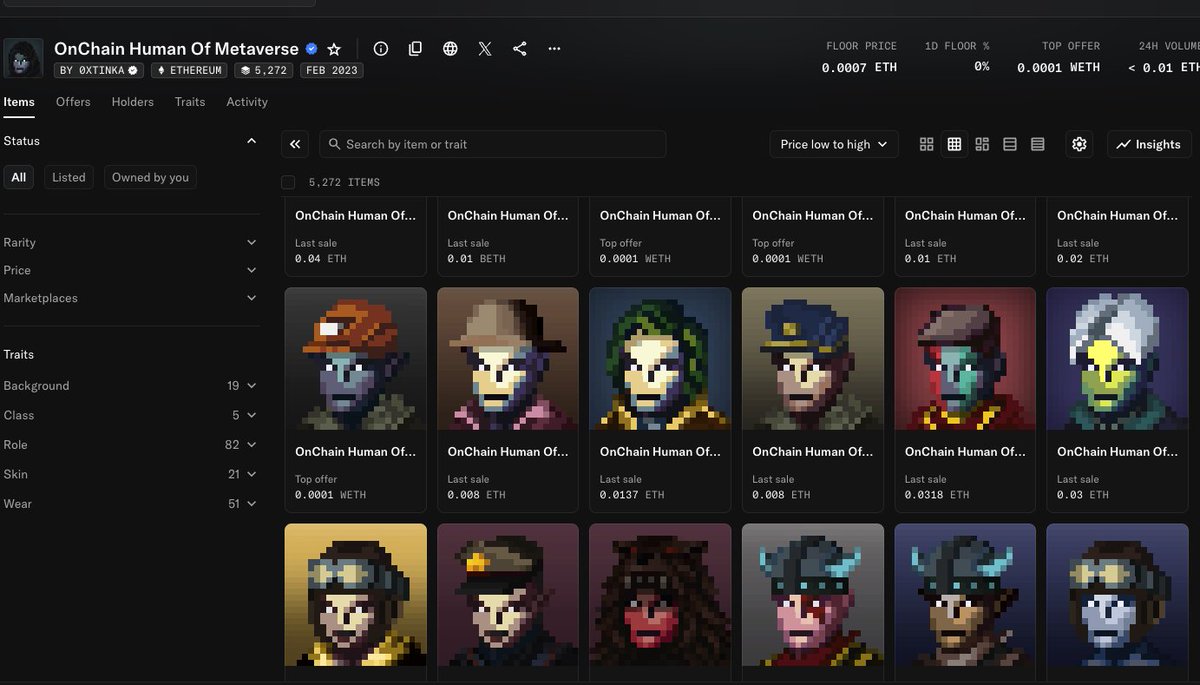Open the Traits tab

coord(190,102)
